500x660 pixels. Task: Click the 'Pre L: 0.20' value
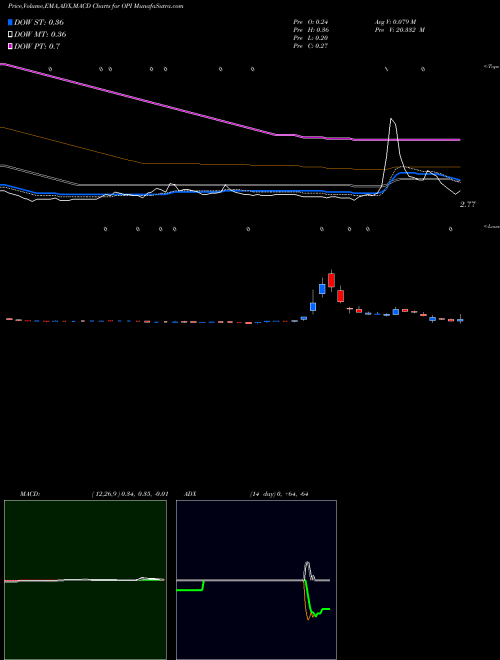[311, 38]
